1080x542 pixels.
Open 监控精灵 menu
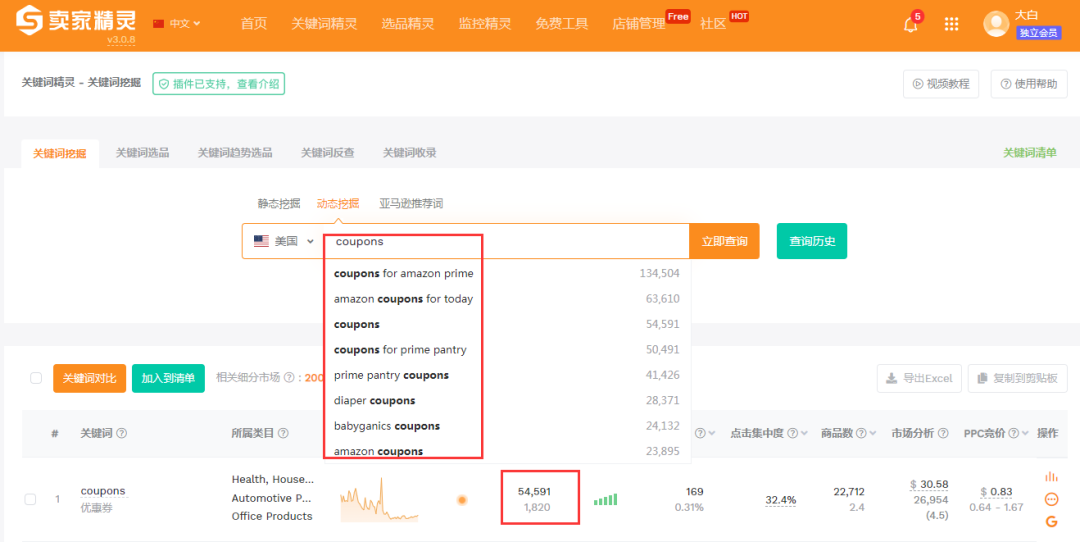(485, 23)
